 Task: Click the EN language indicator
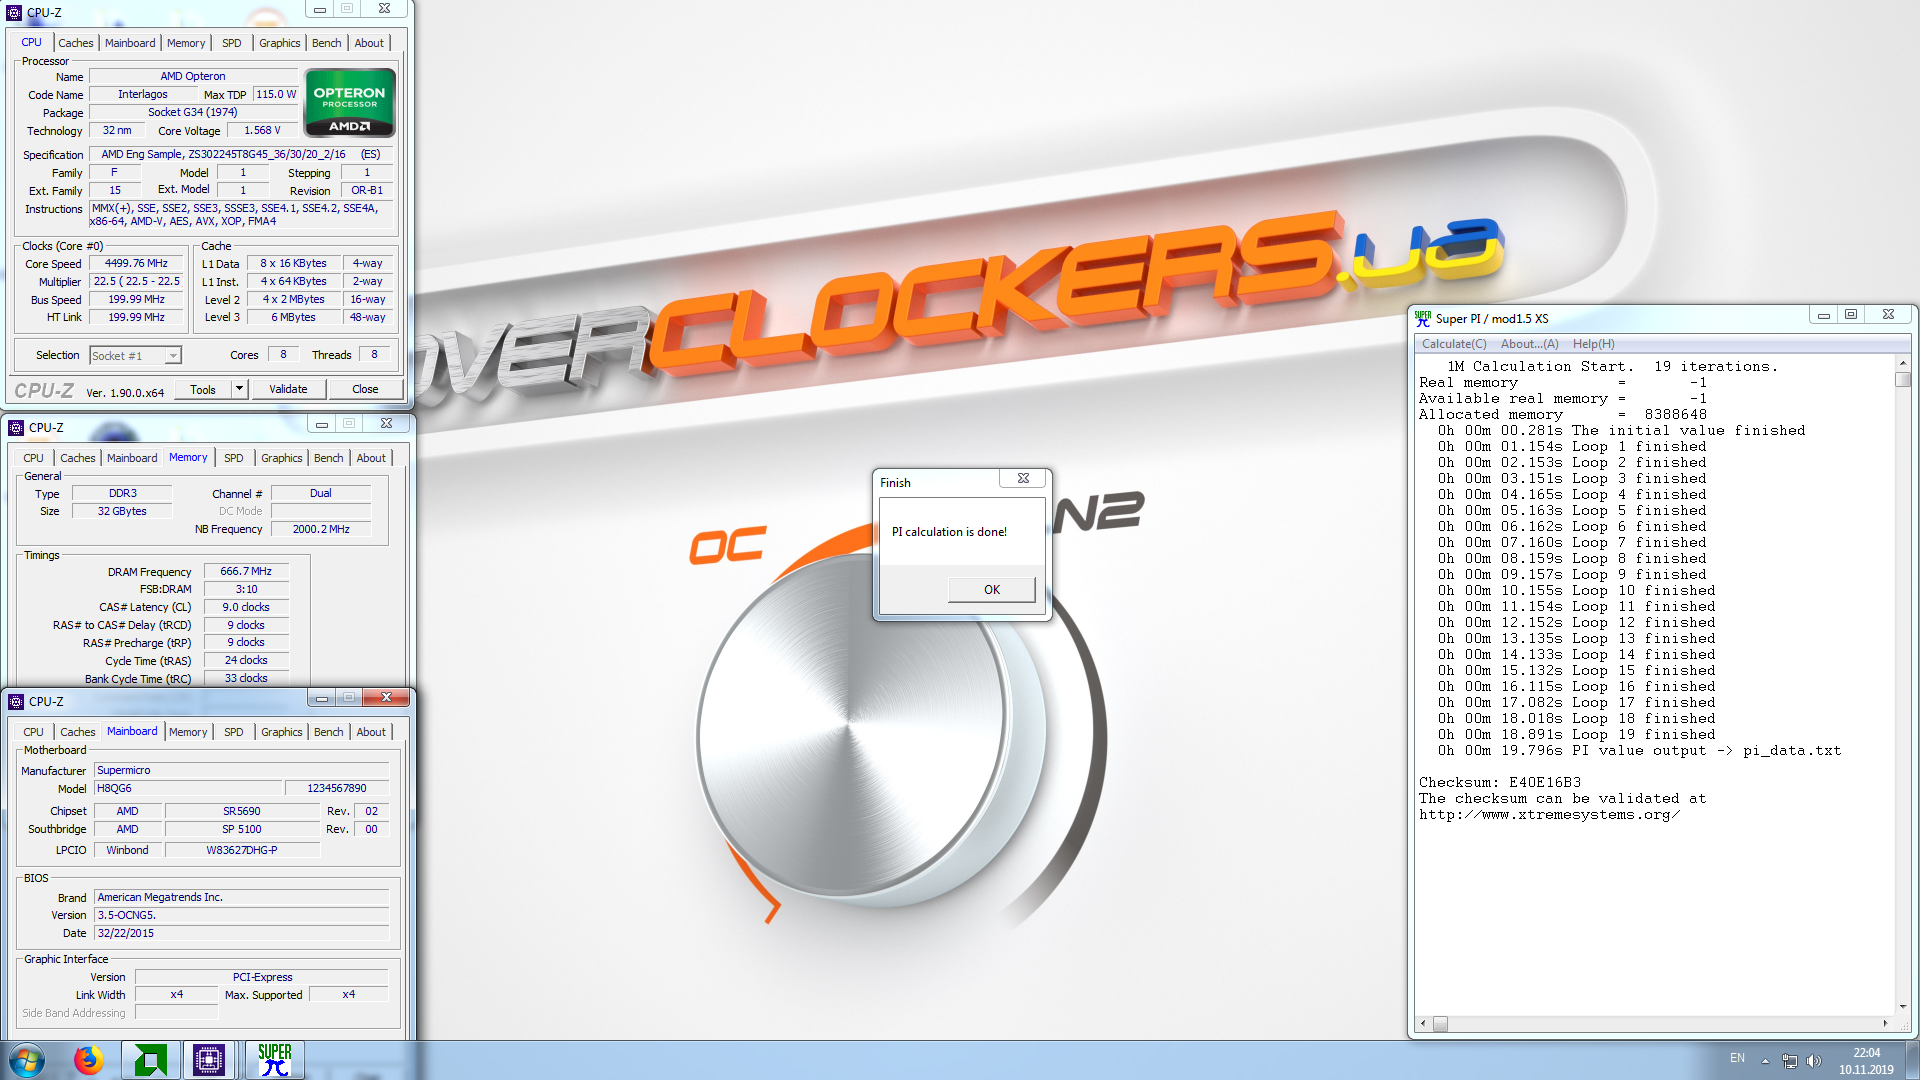pos(1737,1058)
